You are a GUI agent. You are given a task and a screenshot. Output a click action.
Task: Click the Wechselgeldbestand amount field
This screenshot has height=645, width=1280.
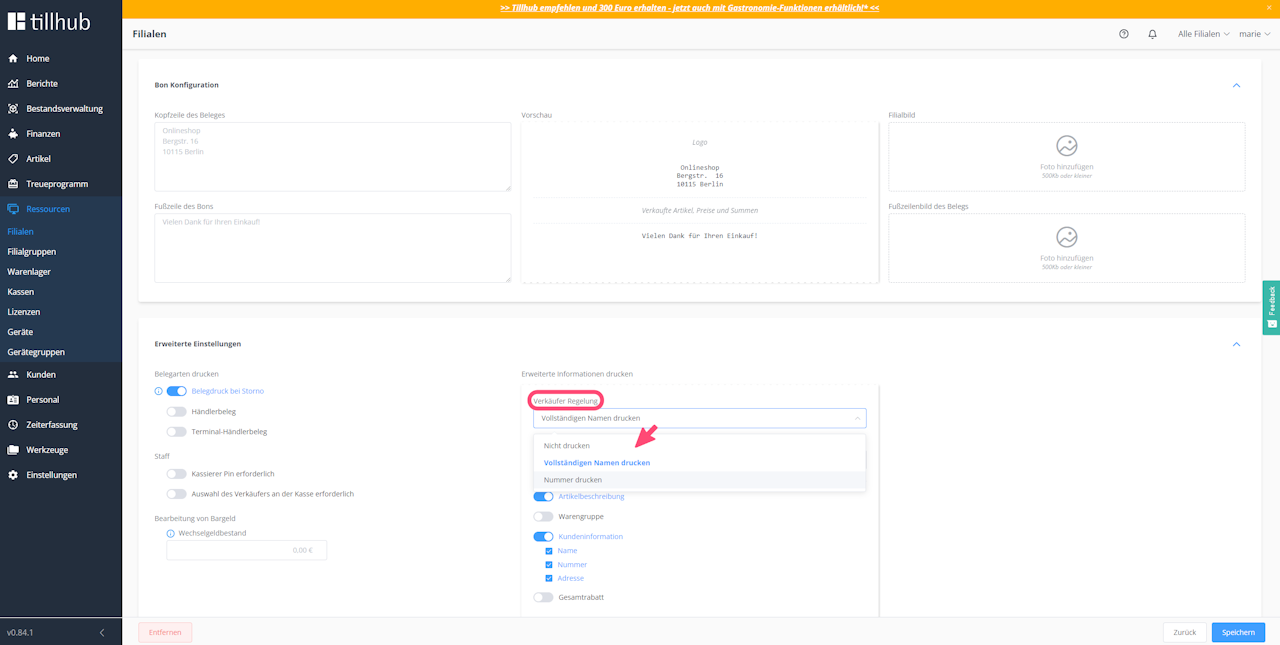246,550
